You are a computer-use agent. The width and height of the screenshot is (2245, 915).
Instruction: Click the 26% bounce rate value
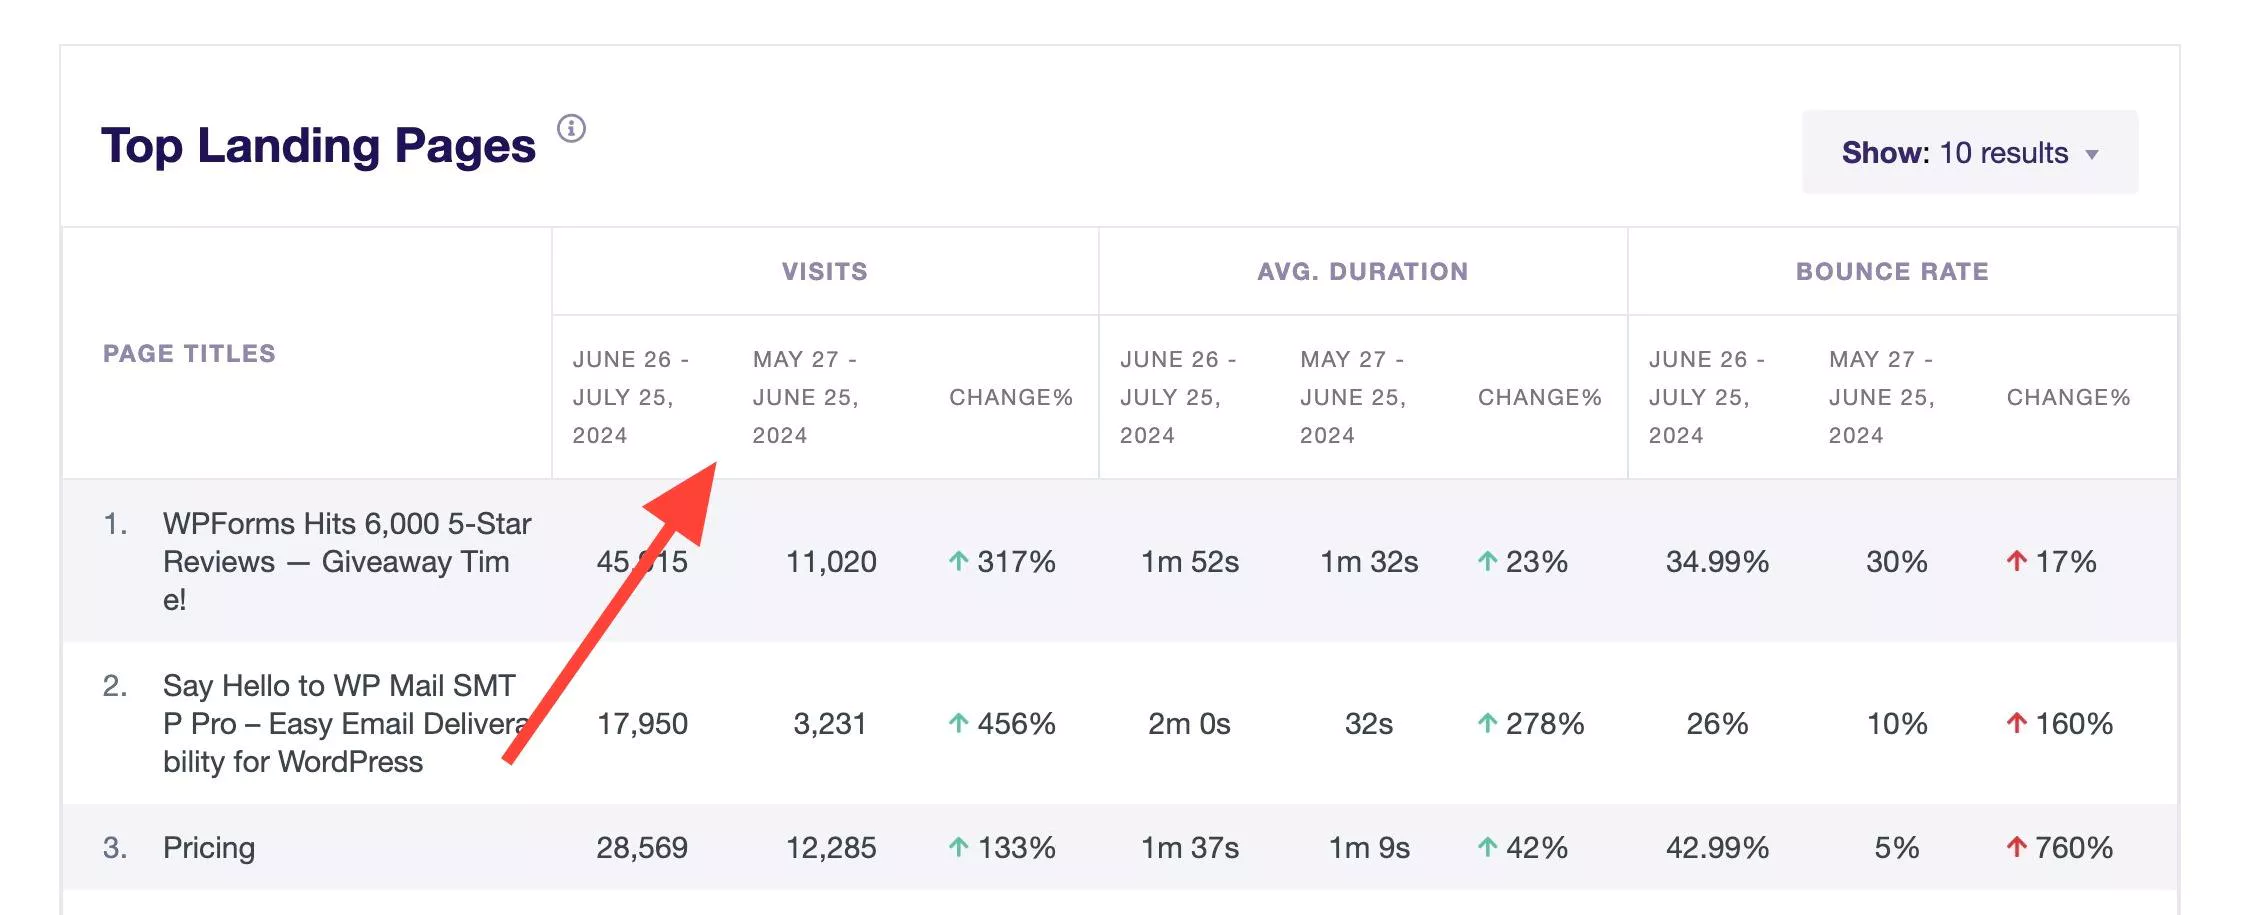click(1717, 723)
